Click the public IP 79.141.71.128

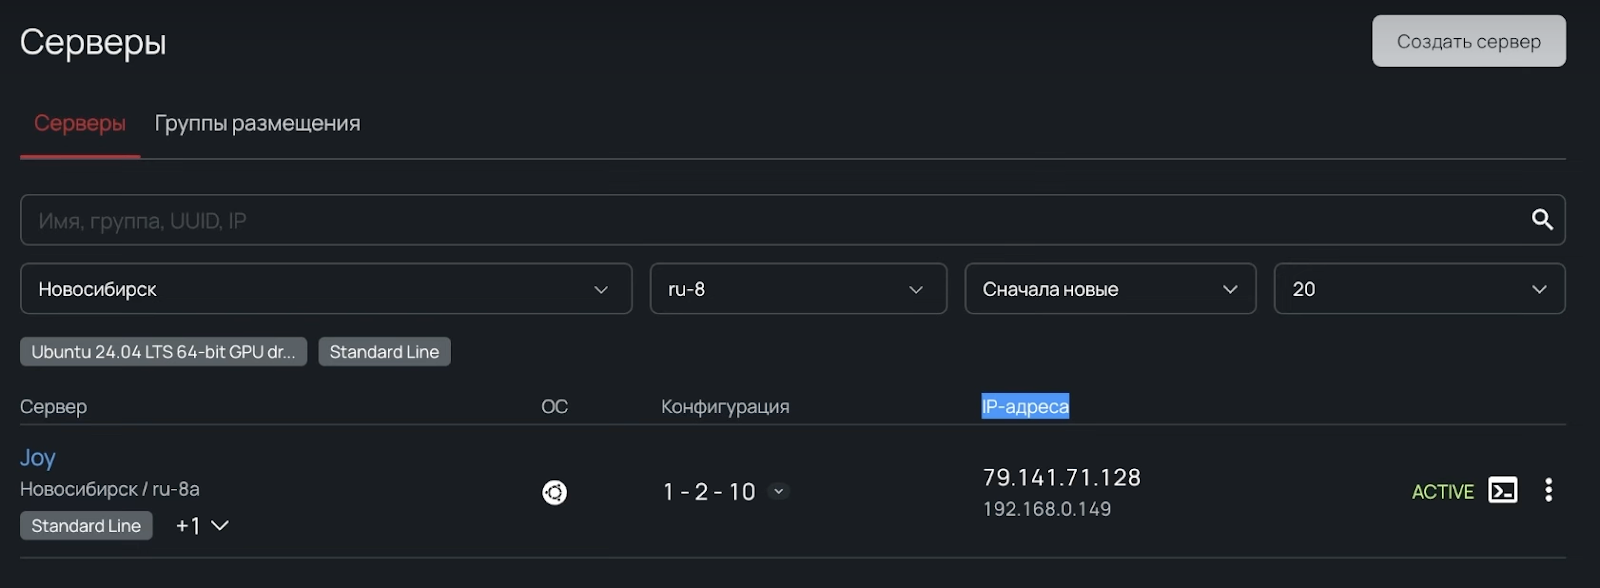coord(1062,478)
